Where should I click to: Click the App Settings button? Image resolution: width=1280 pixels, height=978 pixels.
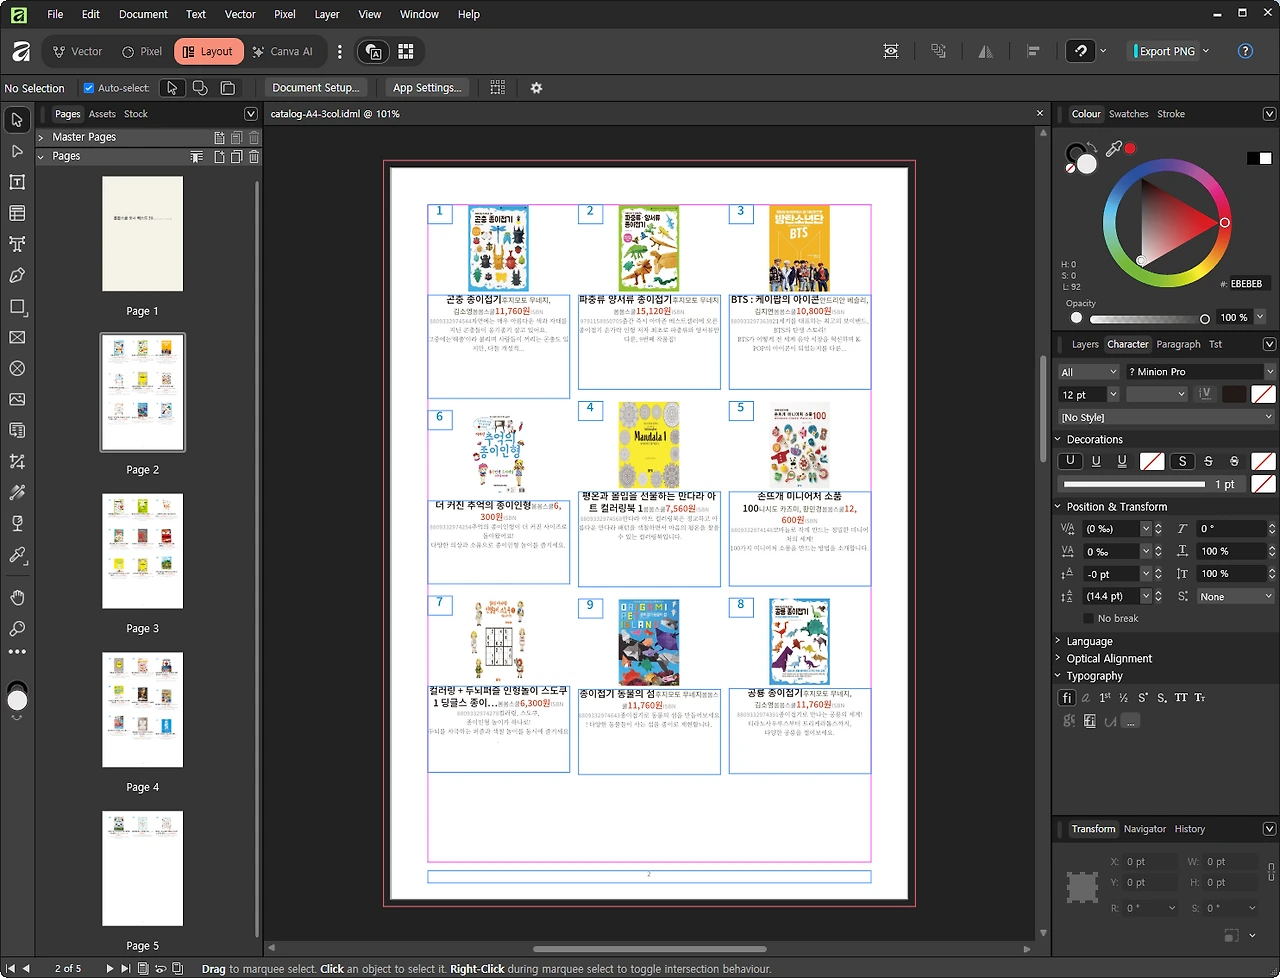[x=427, y=88]
